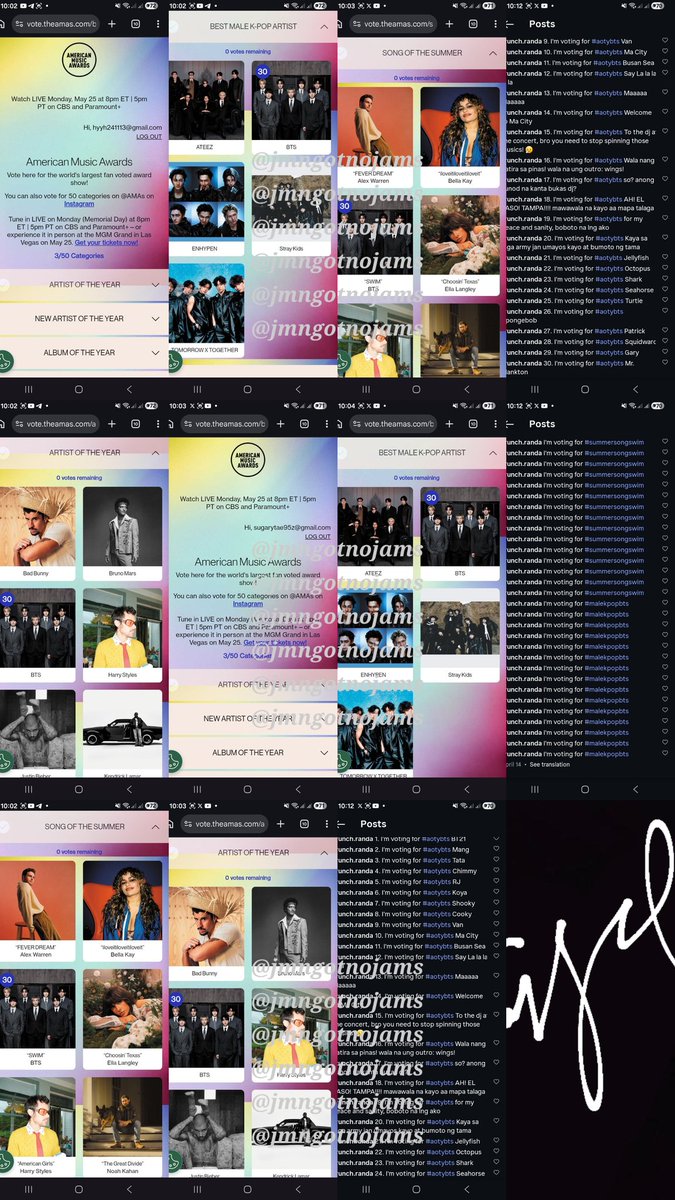The image size is (675, 1200).
Task: Open "Get your tickets now!" on hyyh241113 screen
Action: 106,243
